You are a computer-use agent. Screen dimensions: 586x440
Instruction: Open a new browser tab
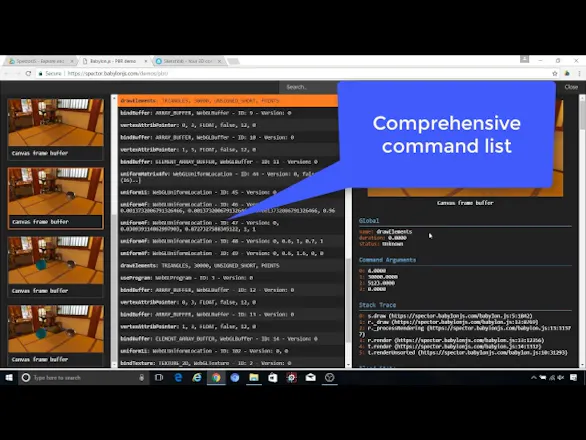coord(234,61)
